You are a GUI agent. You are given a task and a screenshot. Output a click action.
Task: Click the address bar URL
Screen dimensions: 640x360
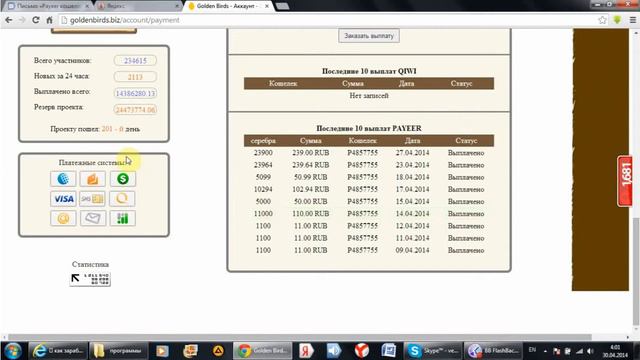pos(124,20)
